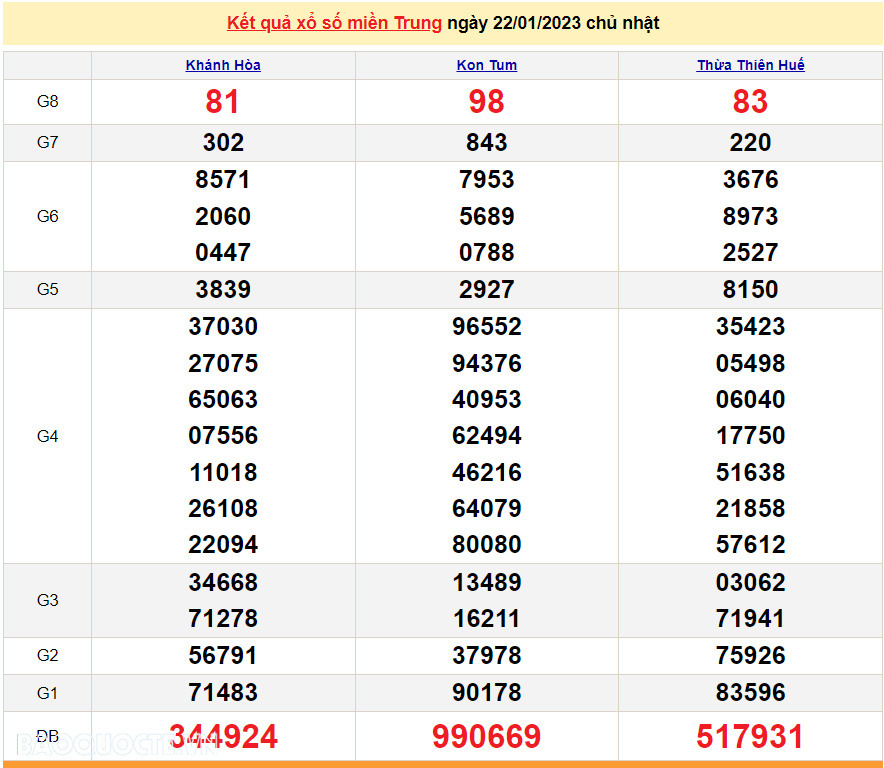Screen dimensions: 884x768
Task: Select Kon Tum G8 result 98
Action: [487, 102]
